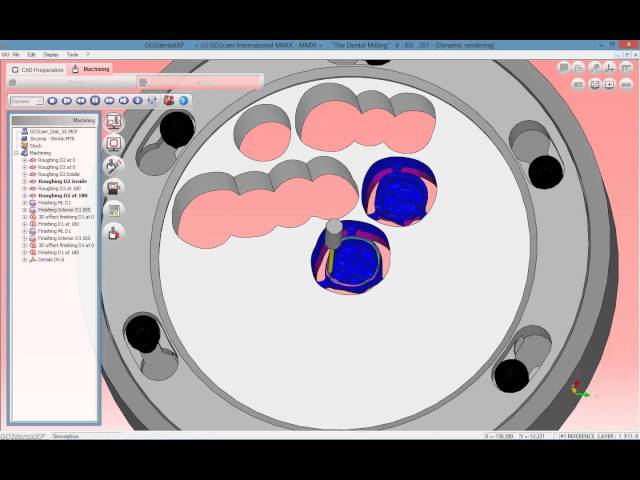Image resolution: width=640 pixels, height=480 pixels.
Task: Open the ? help menu
Action: click(87, 54)
